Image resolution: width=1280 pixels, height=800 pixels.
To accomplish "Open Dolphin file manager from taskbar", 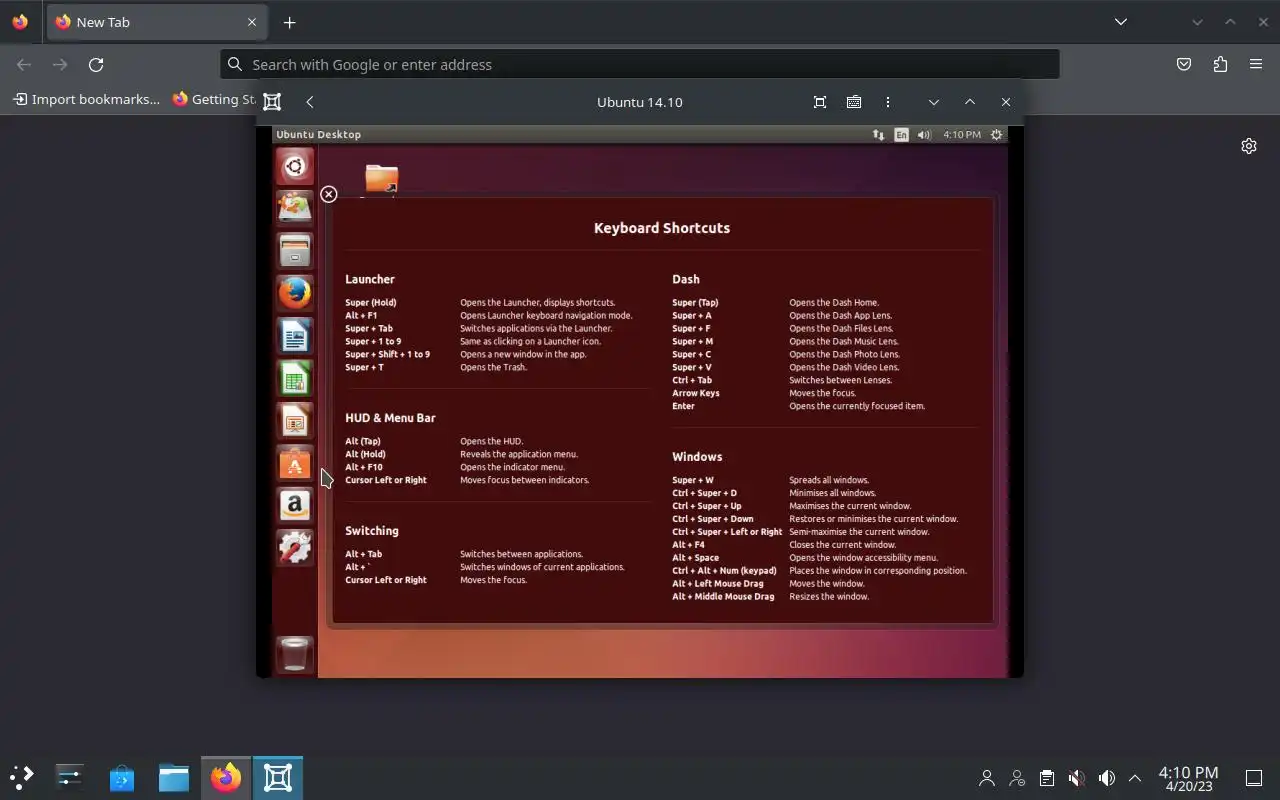I will [x=174, y=777].
